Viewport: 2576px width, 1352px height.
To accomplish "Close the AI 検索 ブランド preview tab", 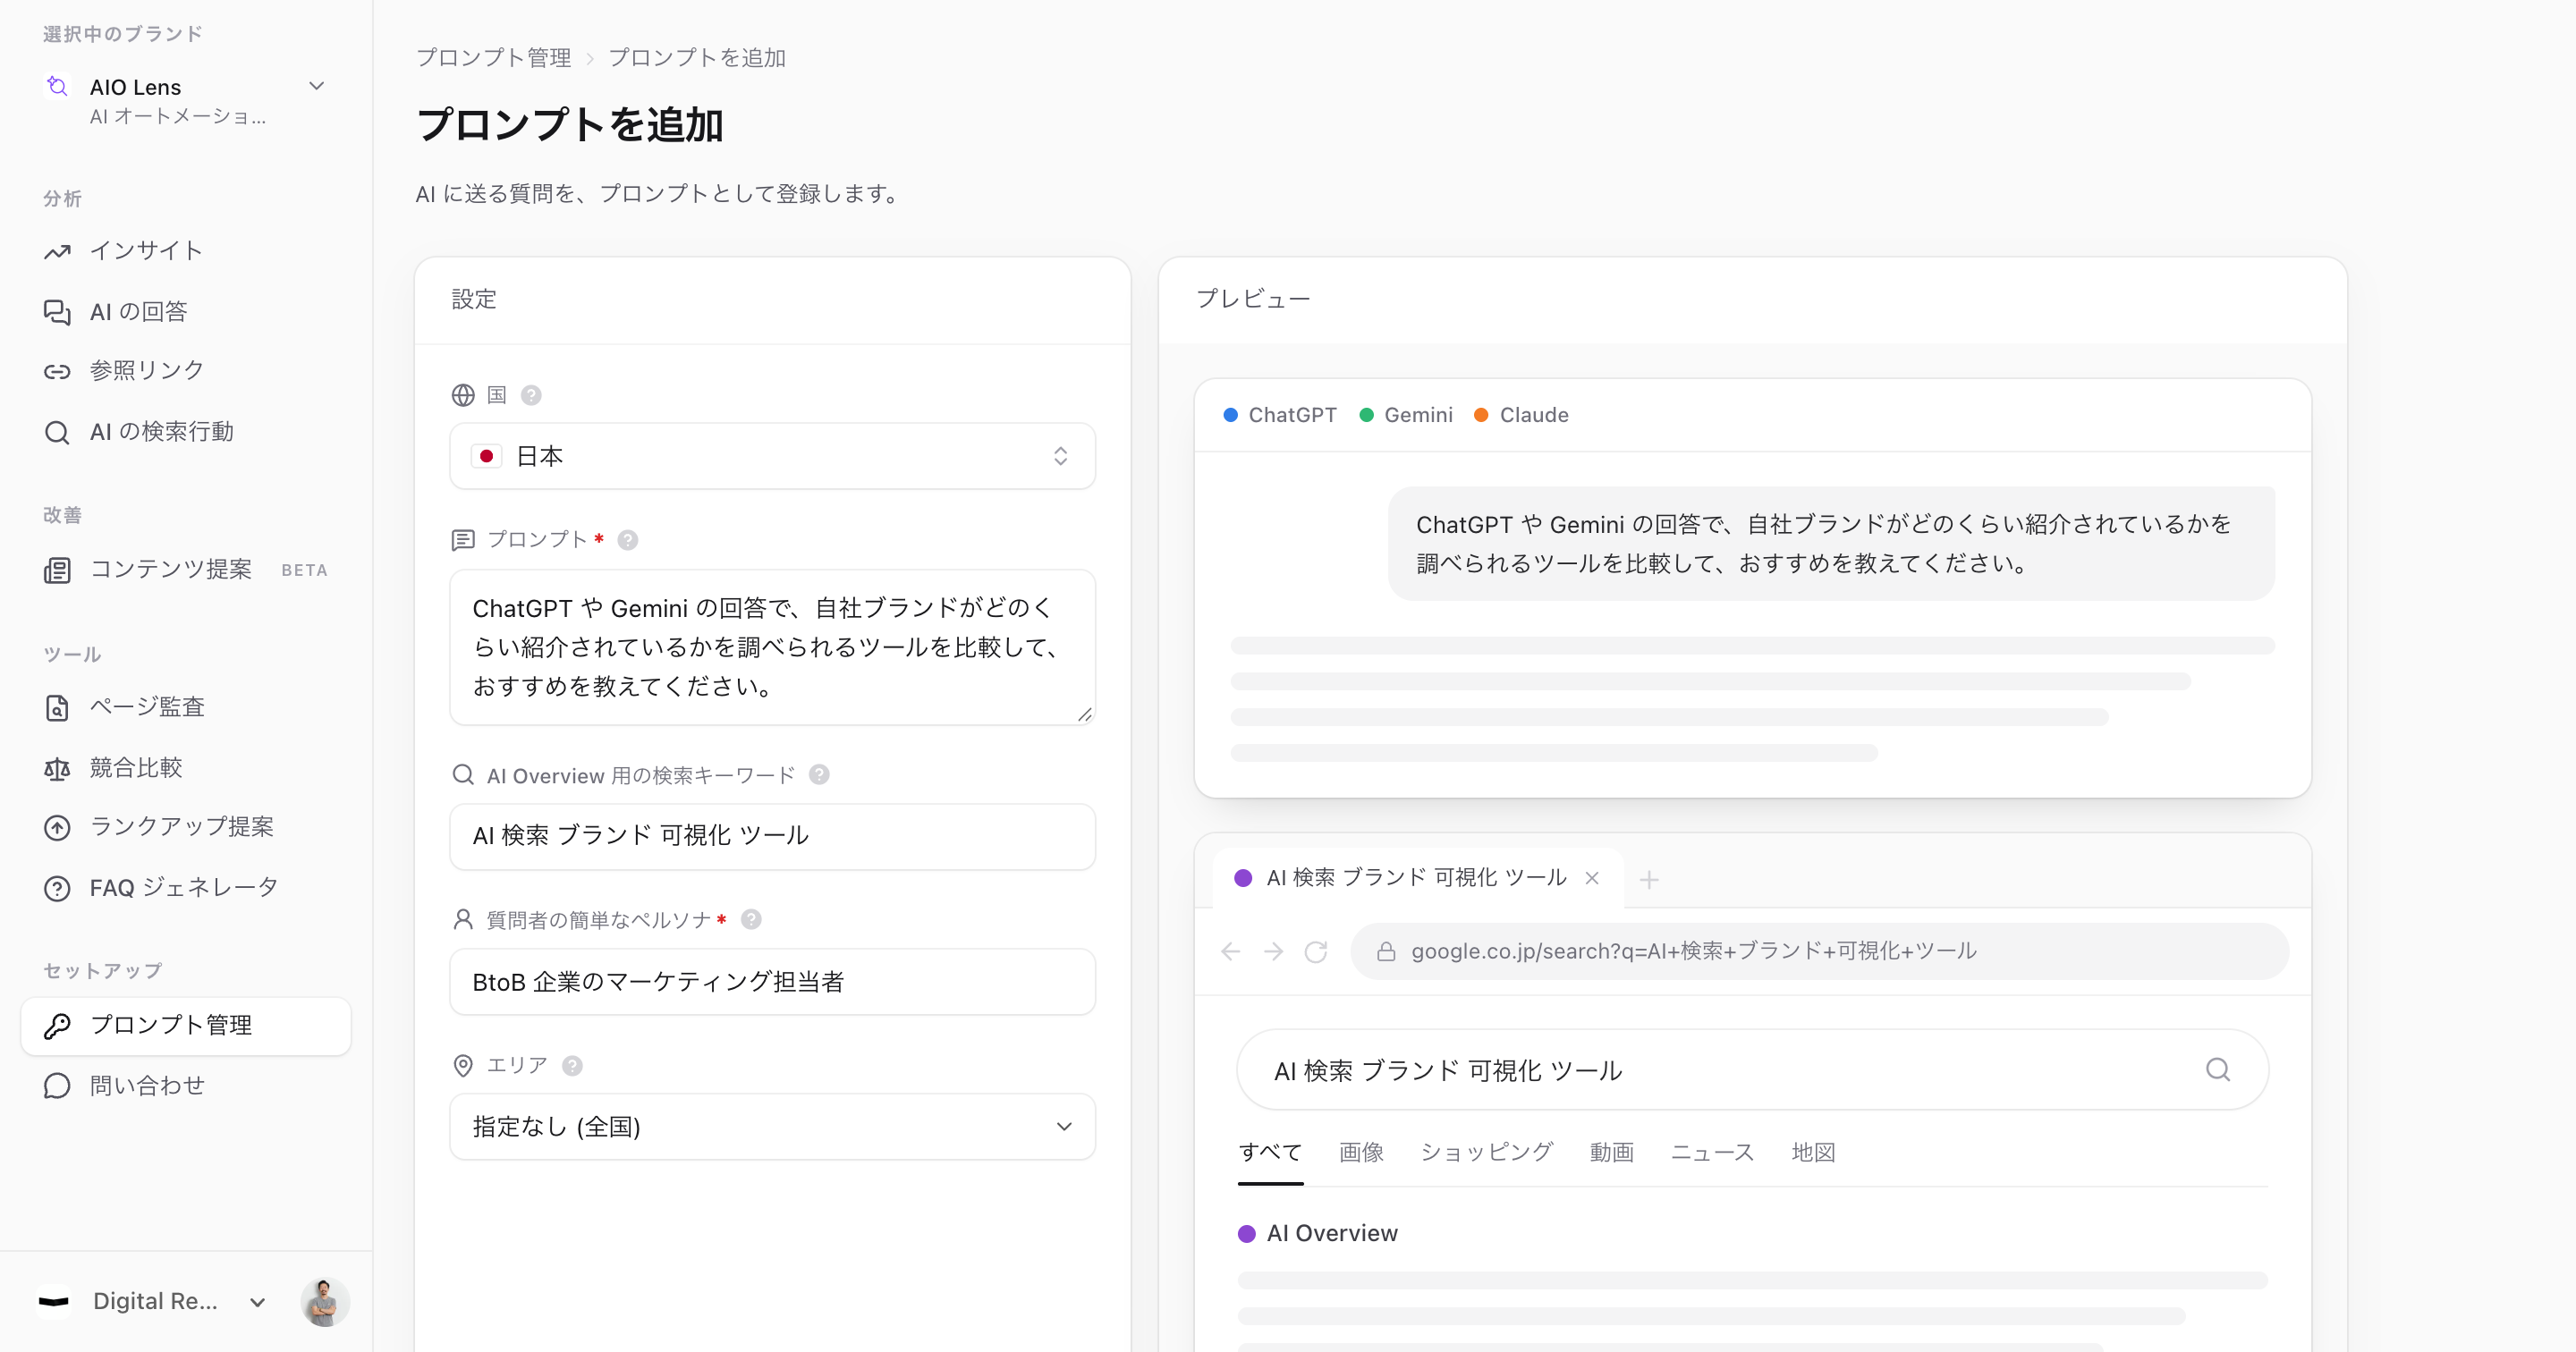I will pyautogui.click(x=1592, y=878).
